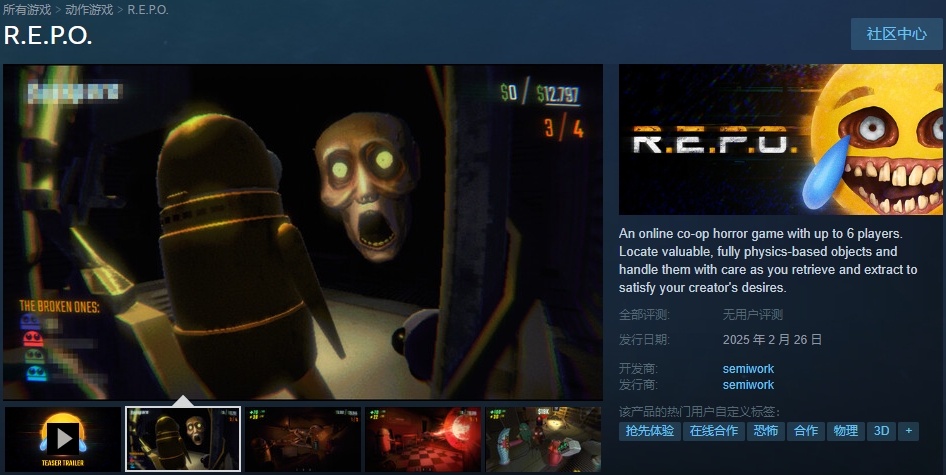The image size is (946, 475).
Task: Select the third dark corridor screenshot thumbnail
Action: tap(303, 439)
